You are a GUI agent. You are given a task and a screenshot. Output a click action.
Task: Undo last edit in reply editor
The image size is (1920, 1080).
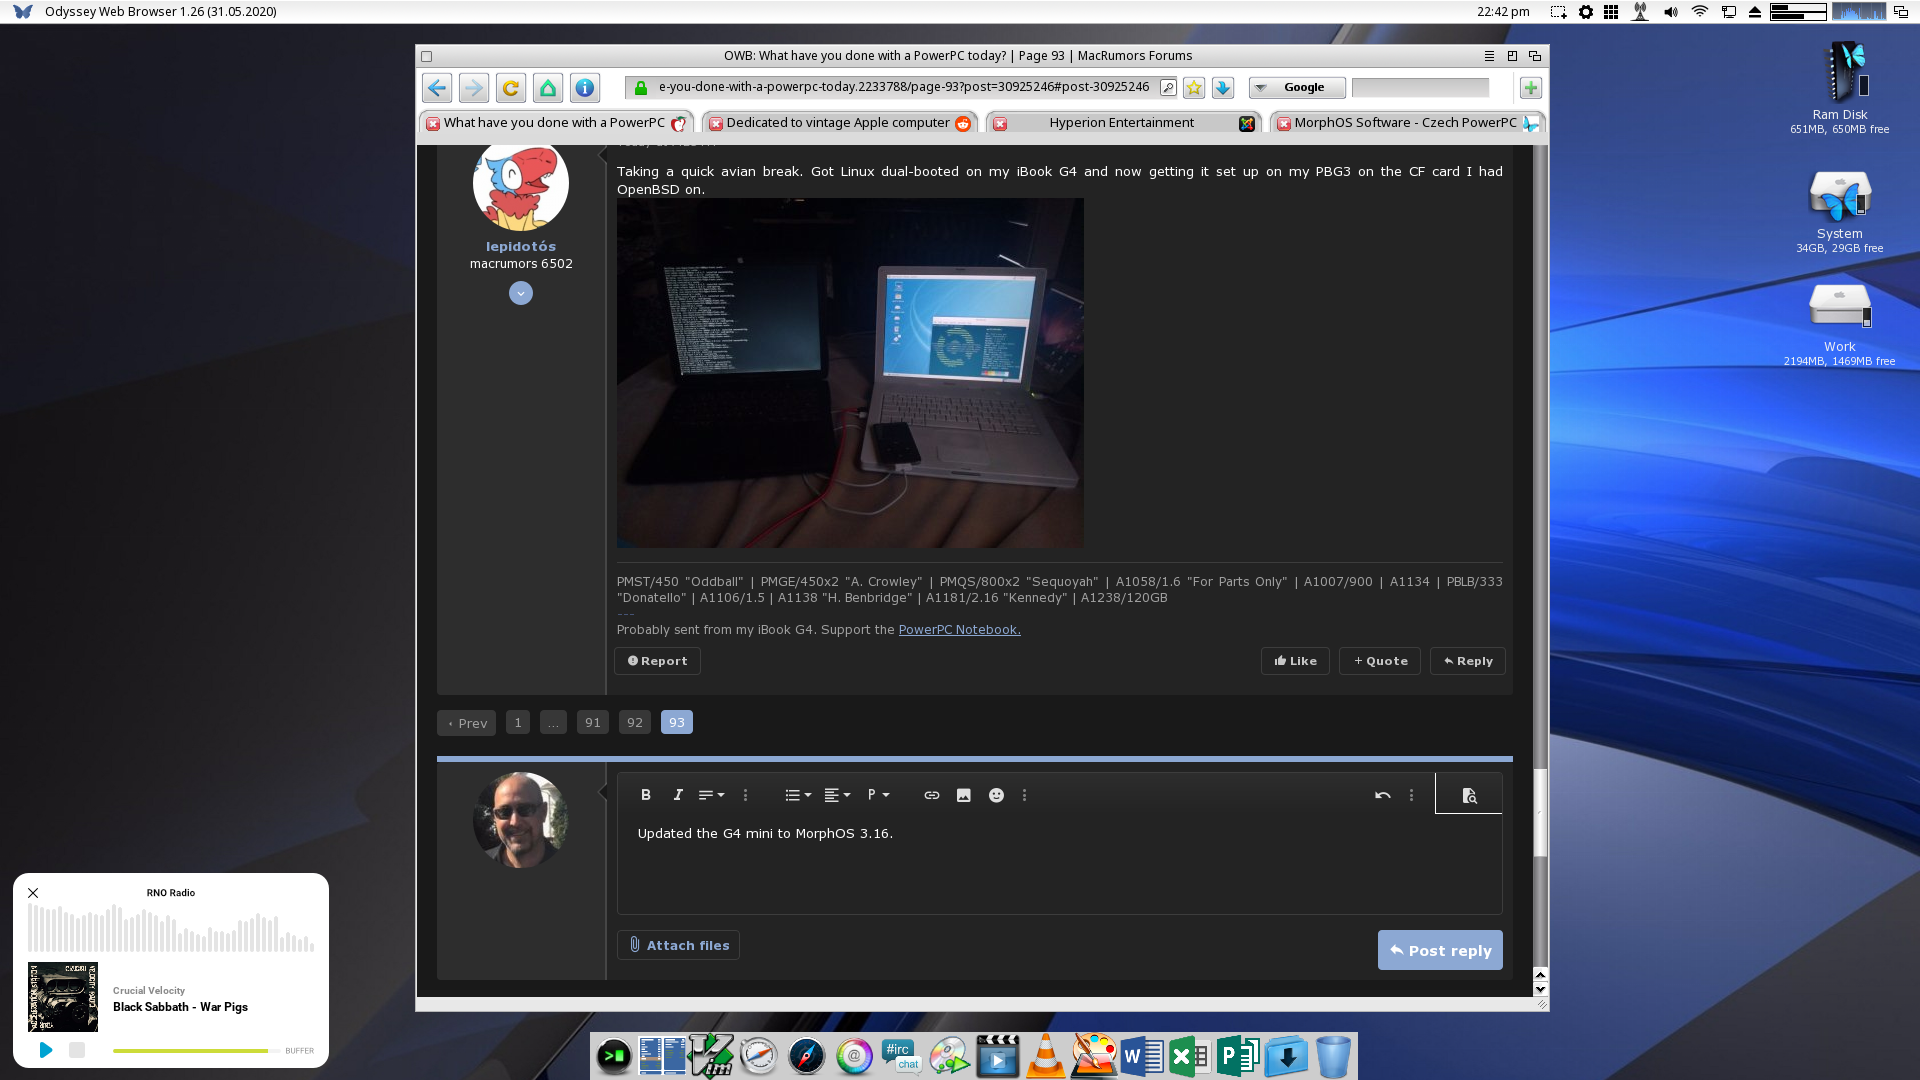1383,795
